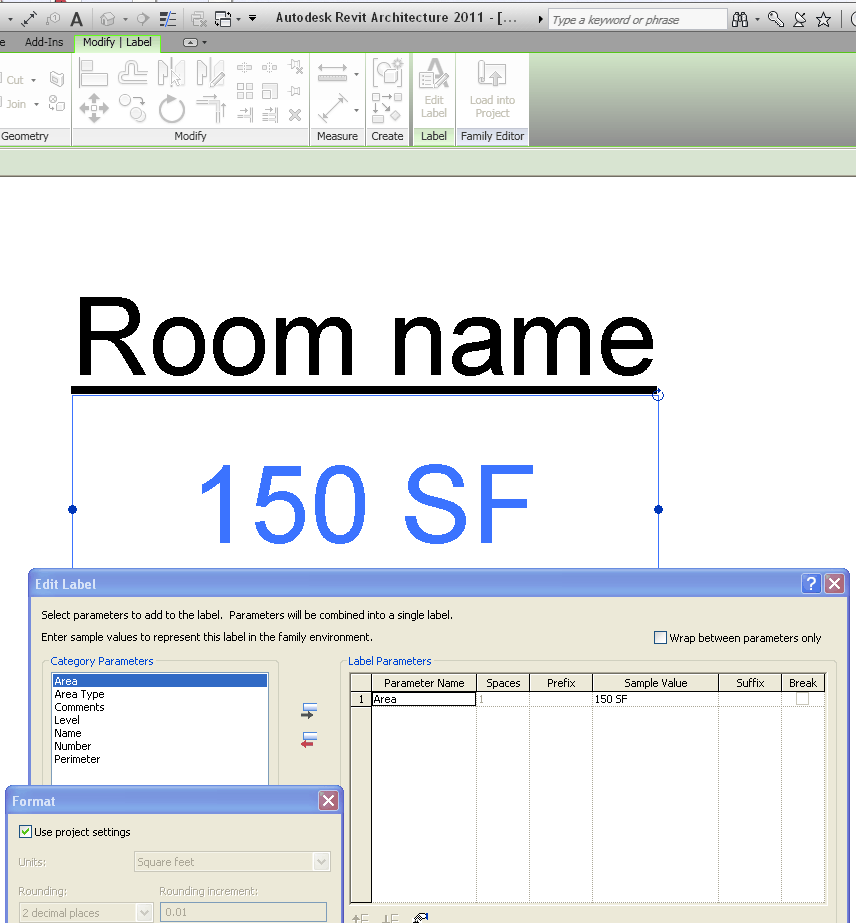Click the binoculars search icon
The width and height of the screenshot is (856, 923).
click(740, 19)
